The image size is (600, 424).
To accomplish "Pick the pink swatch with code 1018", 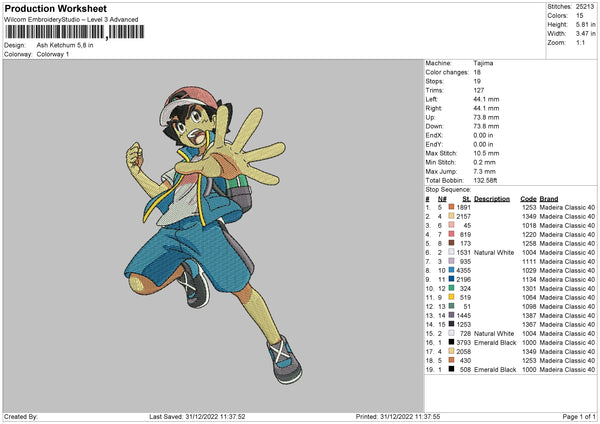I will coord(451,225).
